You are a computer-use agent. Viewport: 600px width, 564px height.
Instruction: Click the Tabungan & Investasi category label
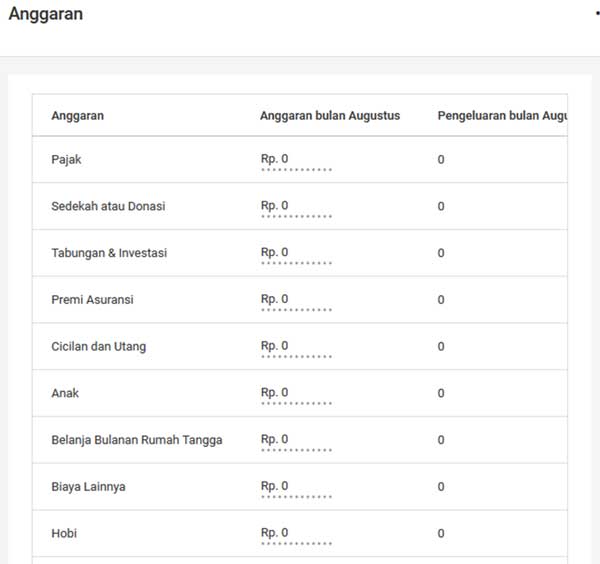click(x=109, y=253)
